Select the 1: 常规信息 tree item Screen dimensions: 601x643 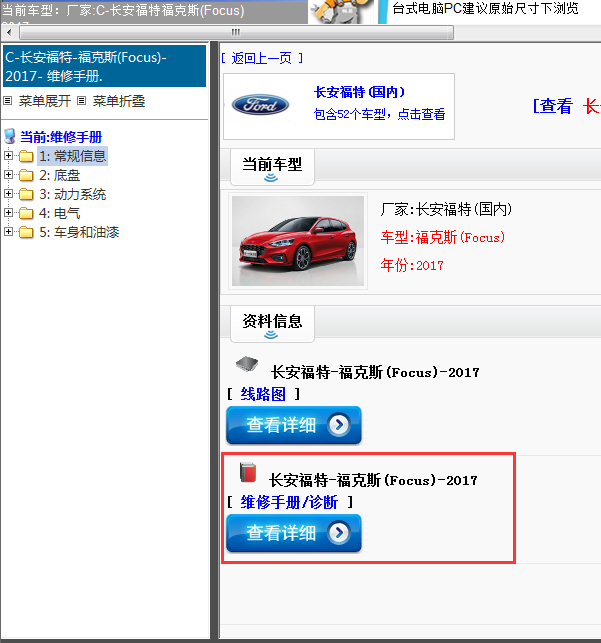73,156
